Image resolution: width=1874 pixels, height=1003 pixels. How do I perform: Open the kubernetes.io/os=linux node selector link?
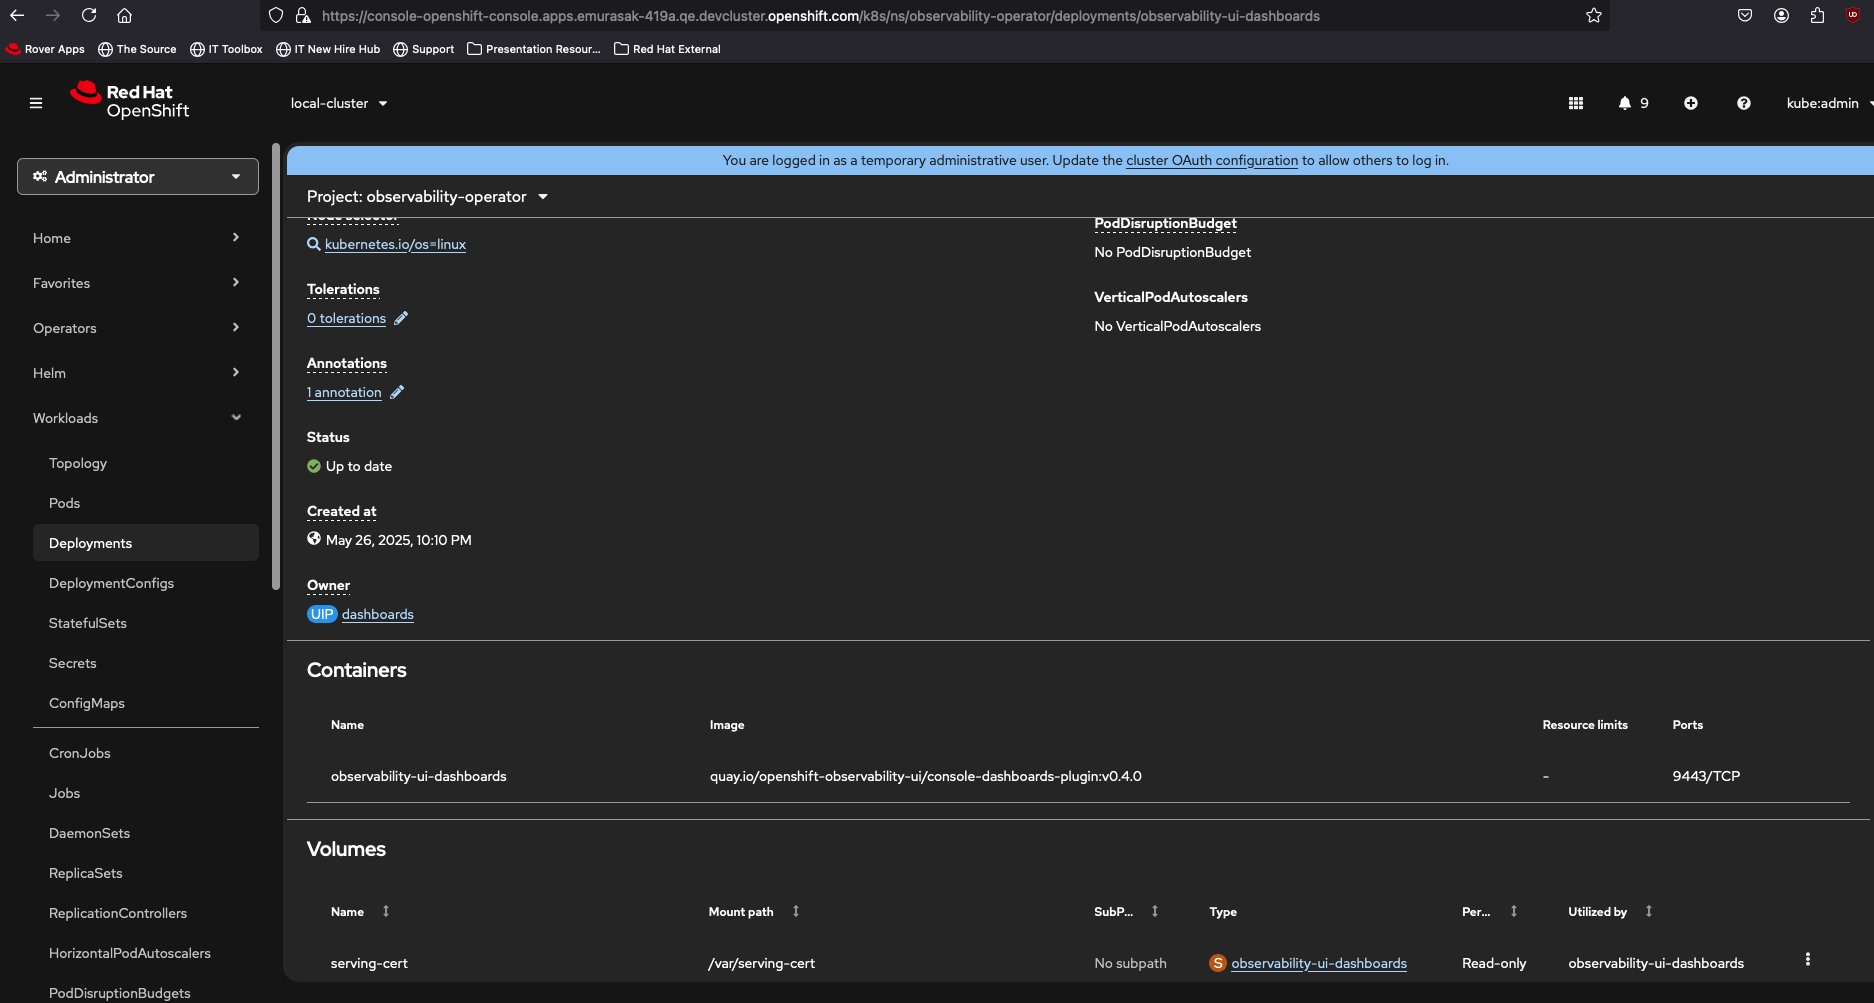pos(395,244)
